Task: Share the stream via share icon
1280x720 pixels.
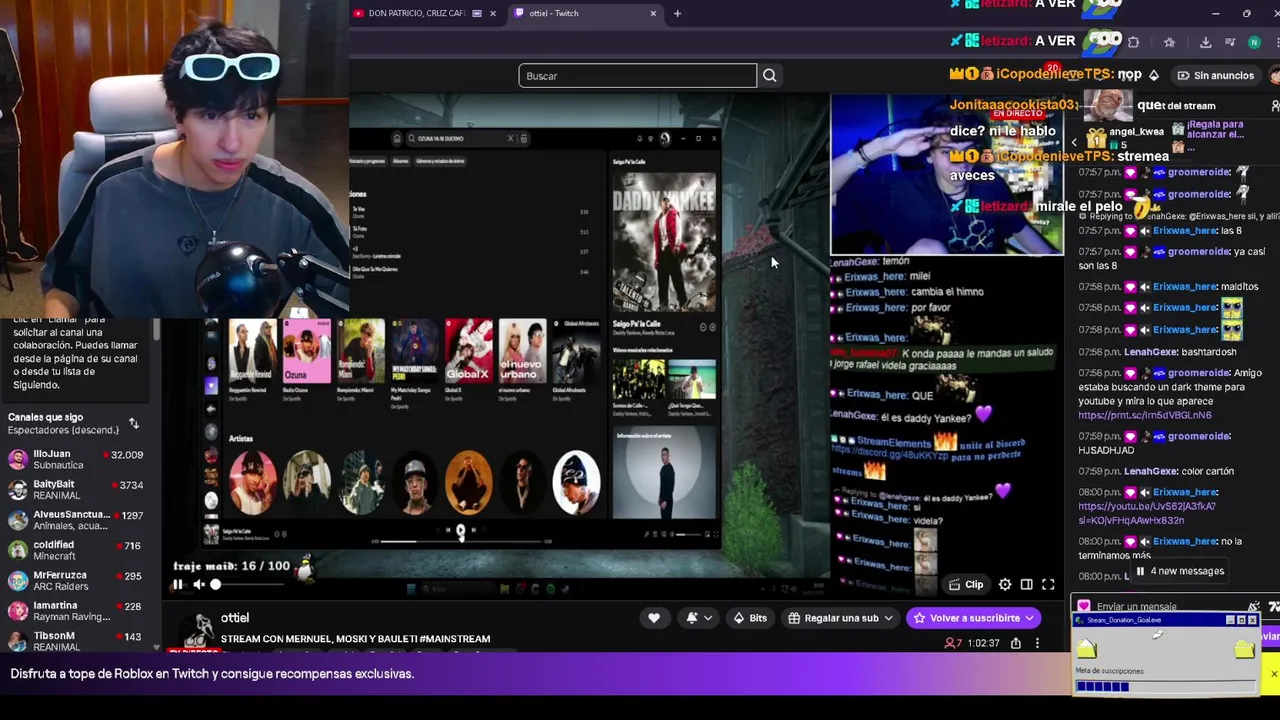Action: (x=1016, y=643)
